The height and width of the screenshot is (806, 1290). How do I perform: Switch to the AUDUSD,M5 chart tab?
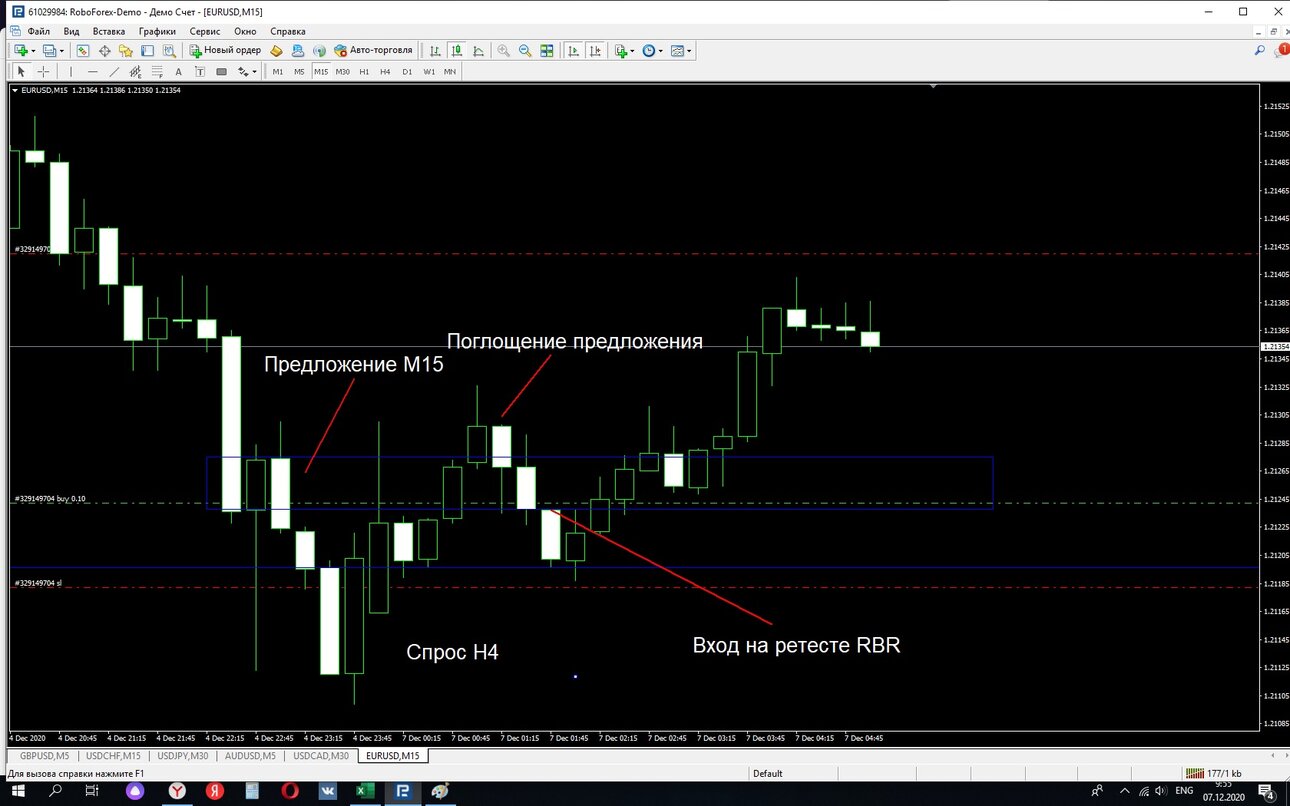tap(249, 756)
